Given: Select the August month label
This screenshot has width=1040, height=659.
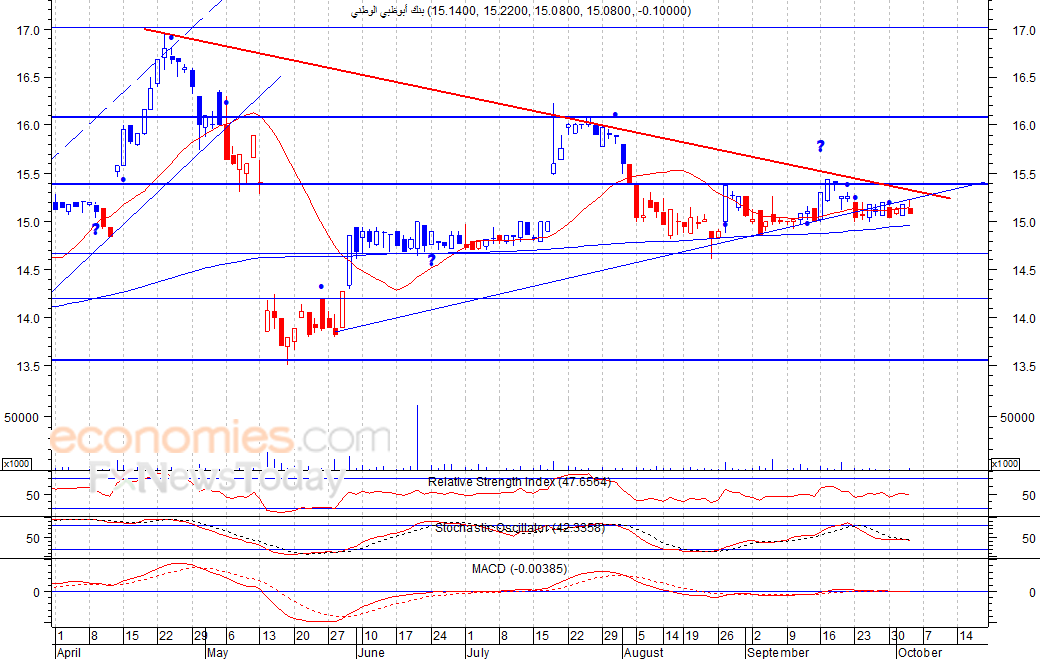Looking at the screenshot, I should (x=643, y=652).
